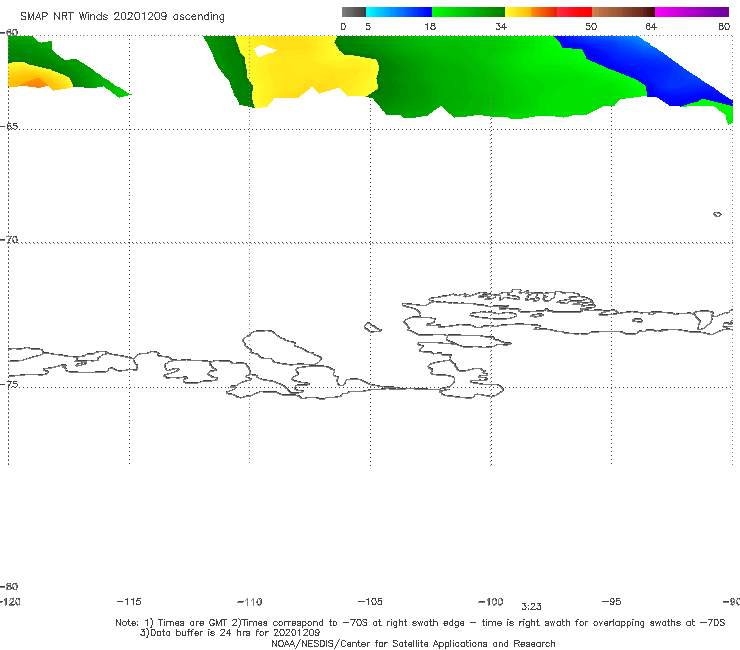740x650 pixels.
Task: Click the yellow-orange segment of the color bar
Action: tap(530, 12)
